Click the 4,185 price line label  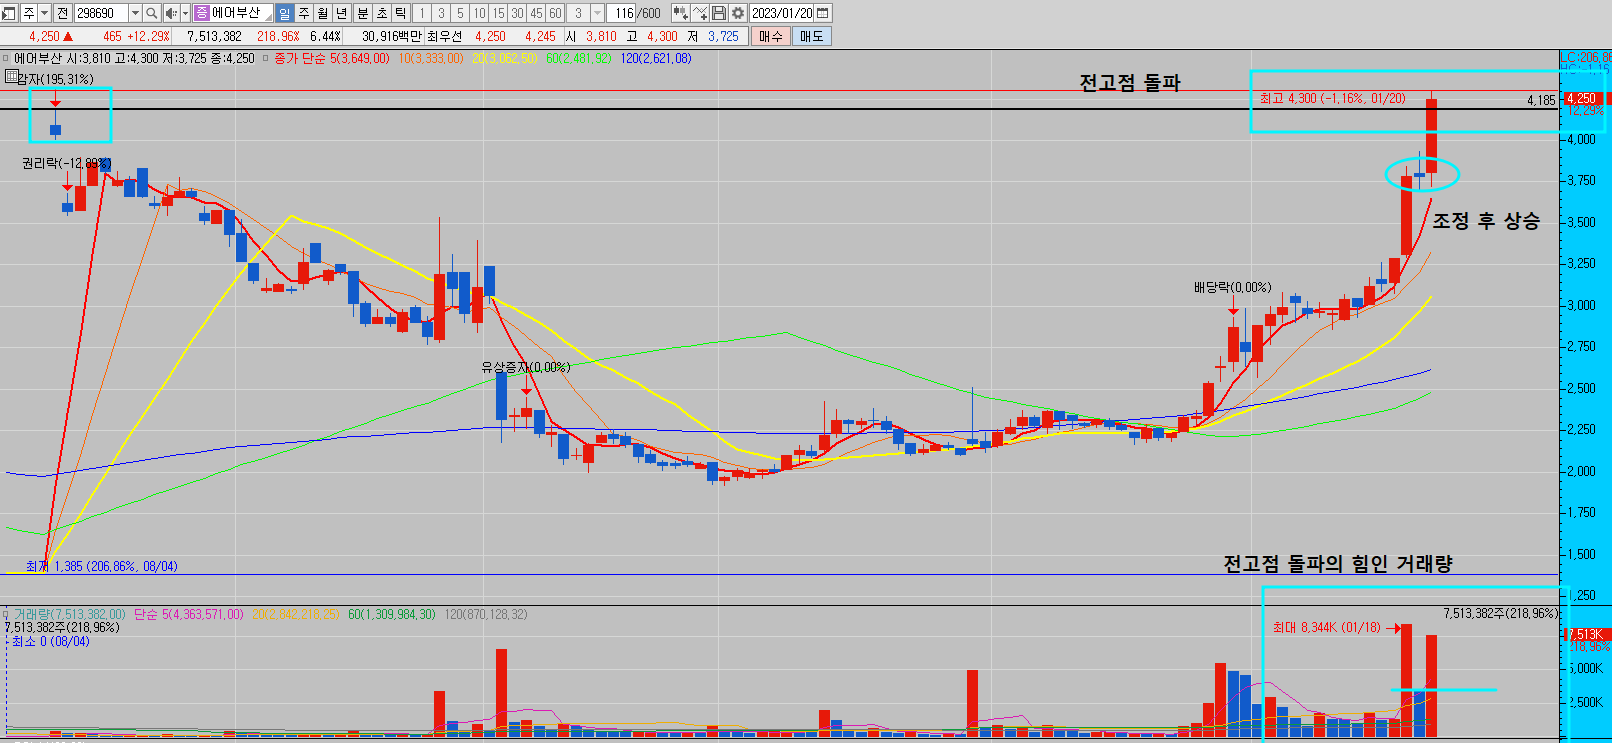tap(1541, 100)
